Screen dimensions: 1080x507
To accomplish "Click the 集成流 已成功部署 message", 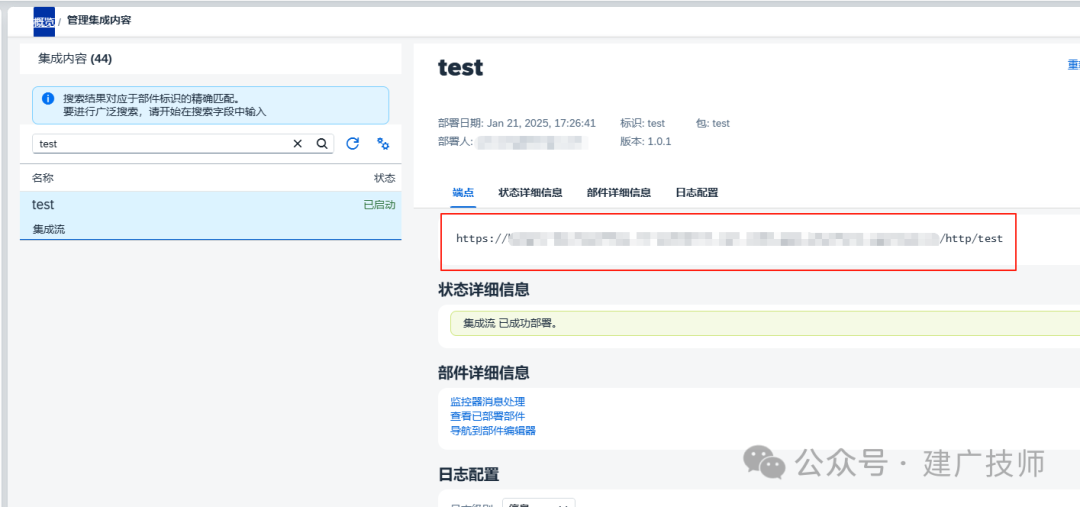I will tap(510, 322).
